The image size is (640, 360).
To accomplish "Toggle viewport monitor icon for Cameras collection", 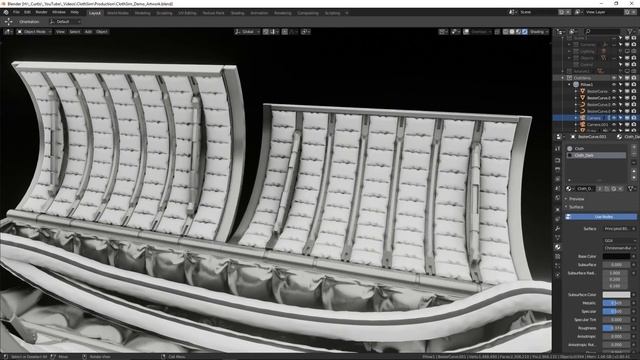I will (x=627, y=44).
